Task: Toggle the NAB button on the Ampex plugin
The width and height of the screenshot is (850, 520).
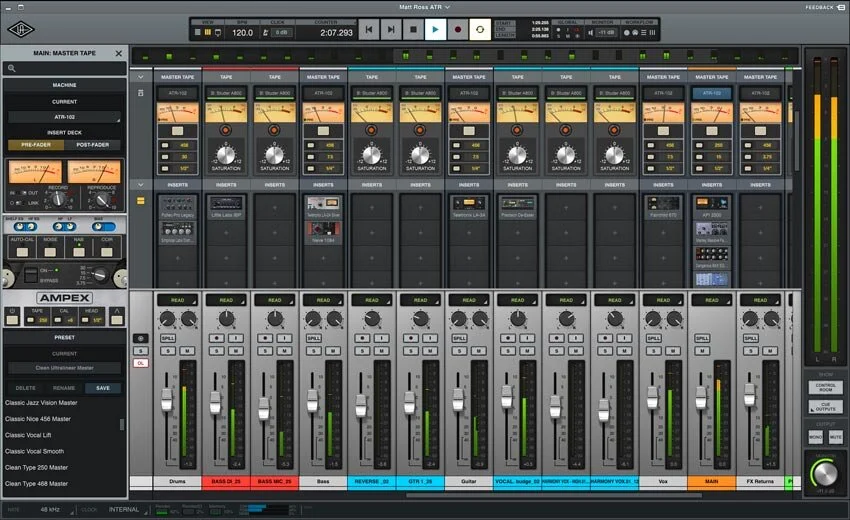Action: (79, 252)
